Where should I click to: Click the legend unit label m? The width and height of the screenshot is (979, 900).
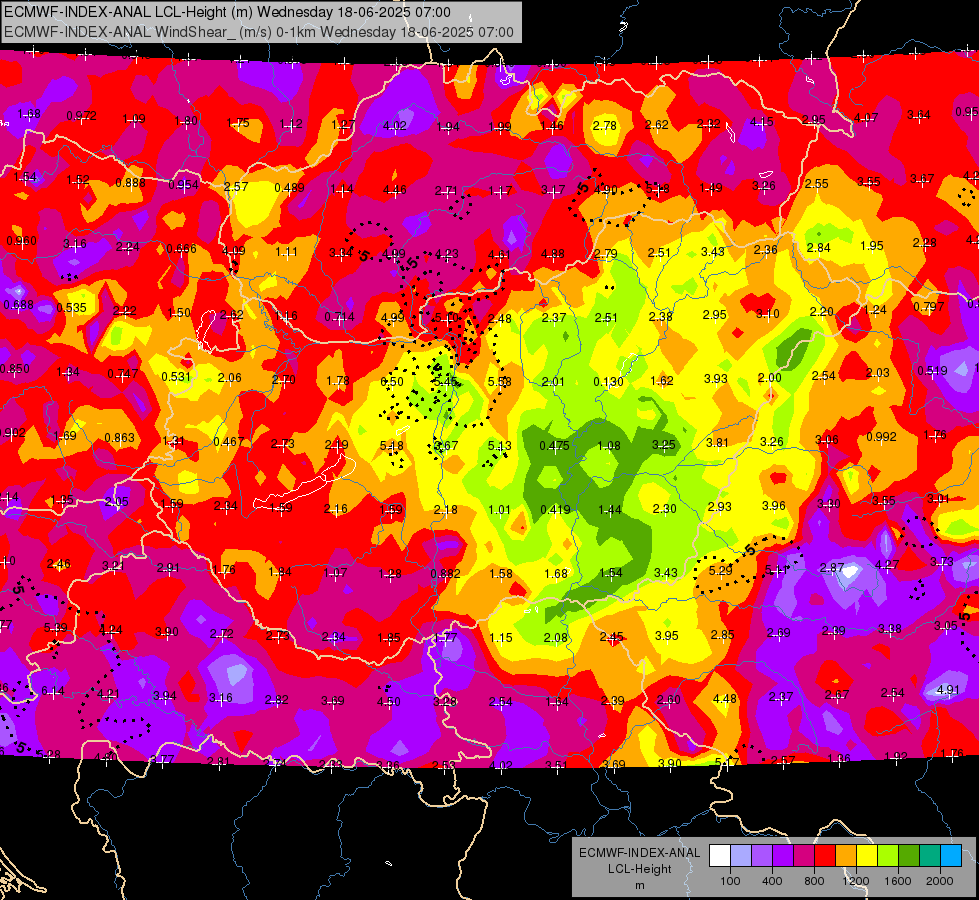639,885
